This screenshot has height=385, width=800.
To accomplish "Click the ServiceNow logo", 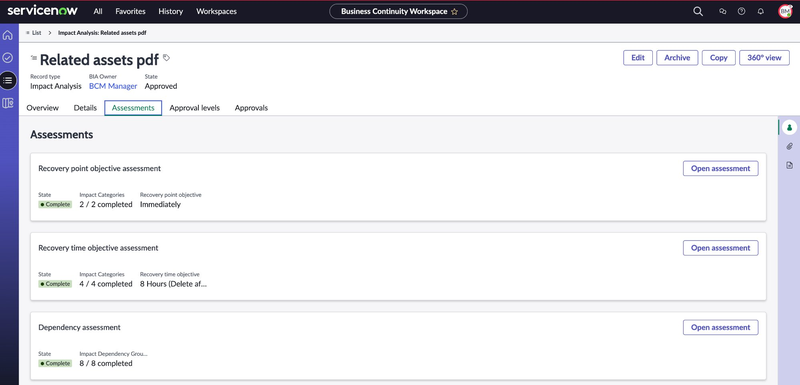I will (42, 11).
